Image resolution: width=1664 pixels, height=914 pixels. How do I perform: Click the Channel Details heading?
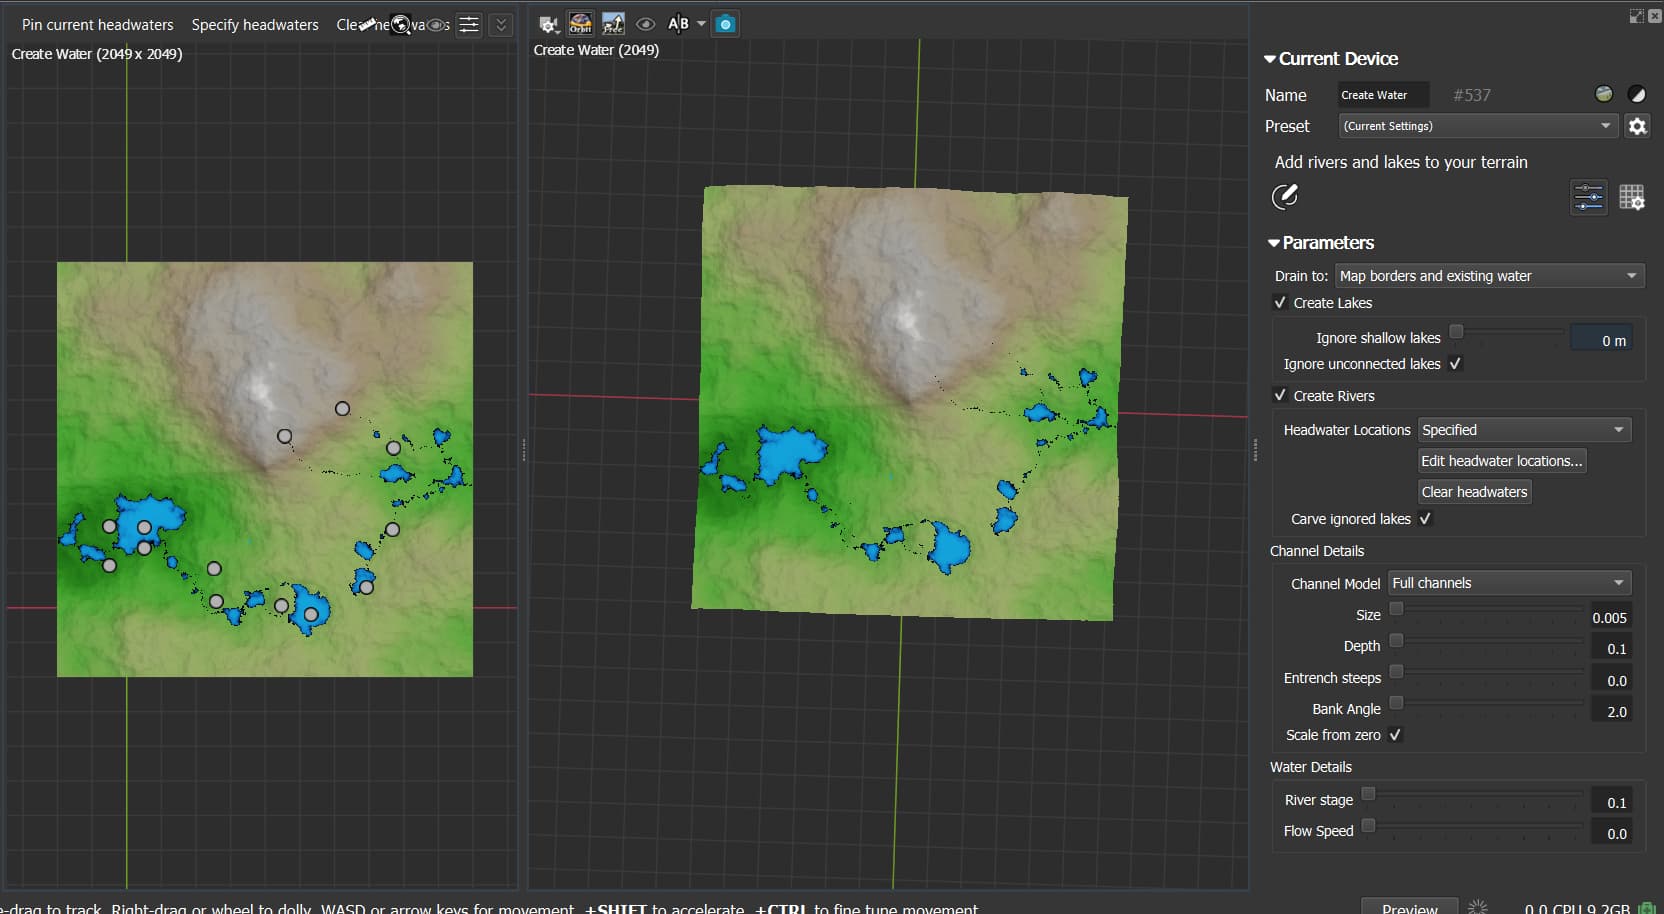pyautogui.click(x=1317, y=551)
